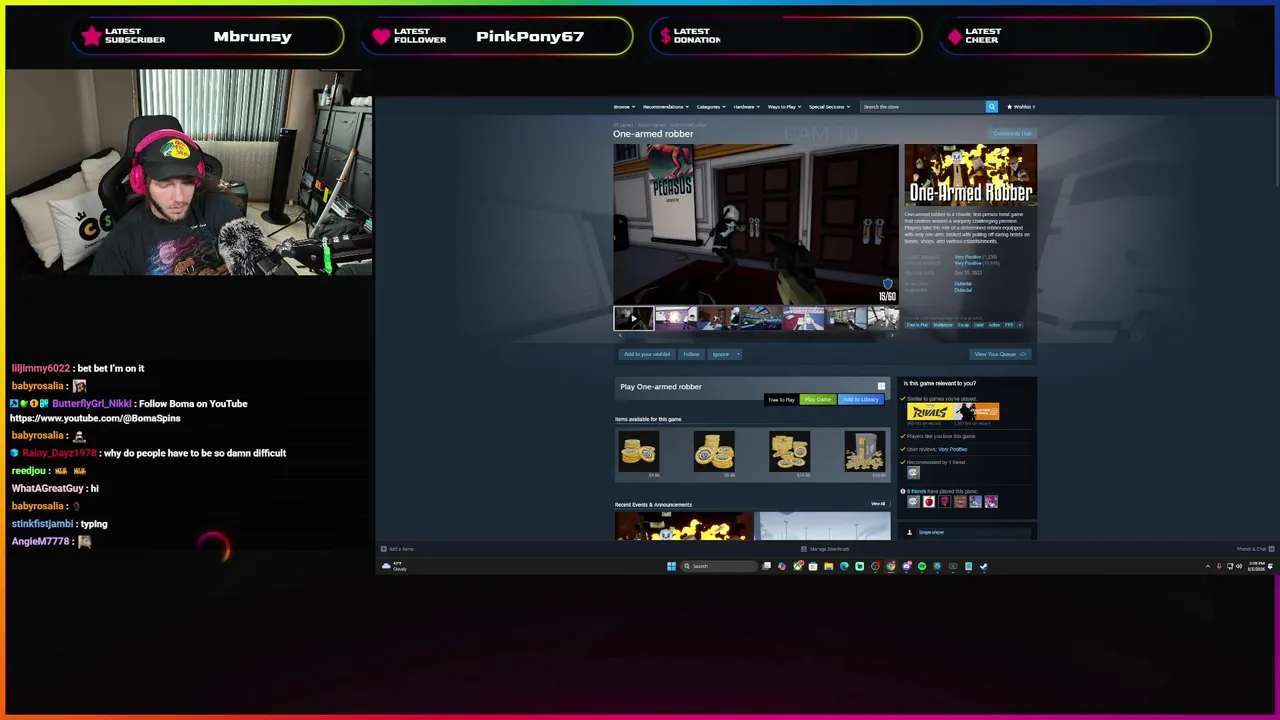Select the $24.99 gold coins item
Viewport: 1280px width, 720px height.
(789, 452)
